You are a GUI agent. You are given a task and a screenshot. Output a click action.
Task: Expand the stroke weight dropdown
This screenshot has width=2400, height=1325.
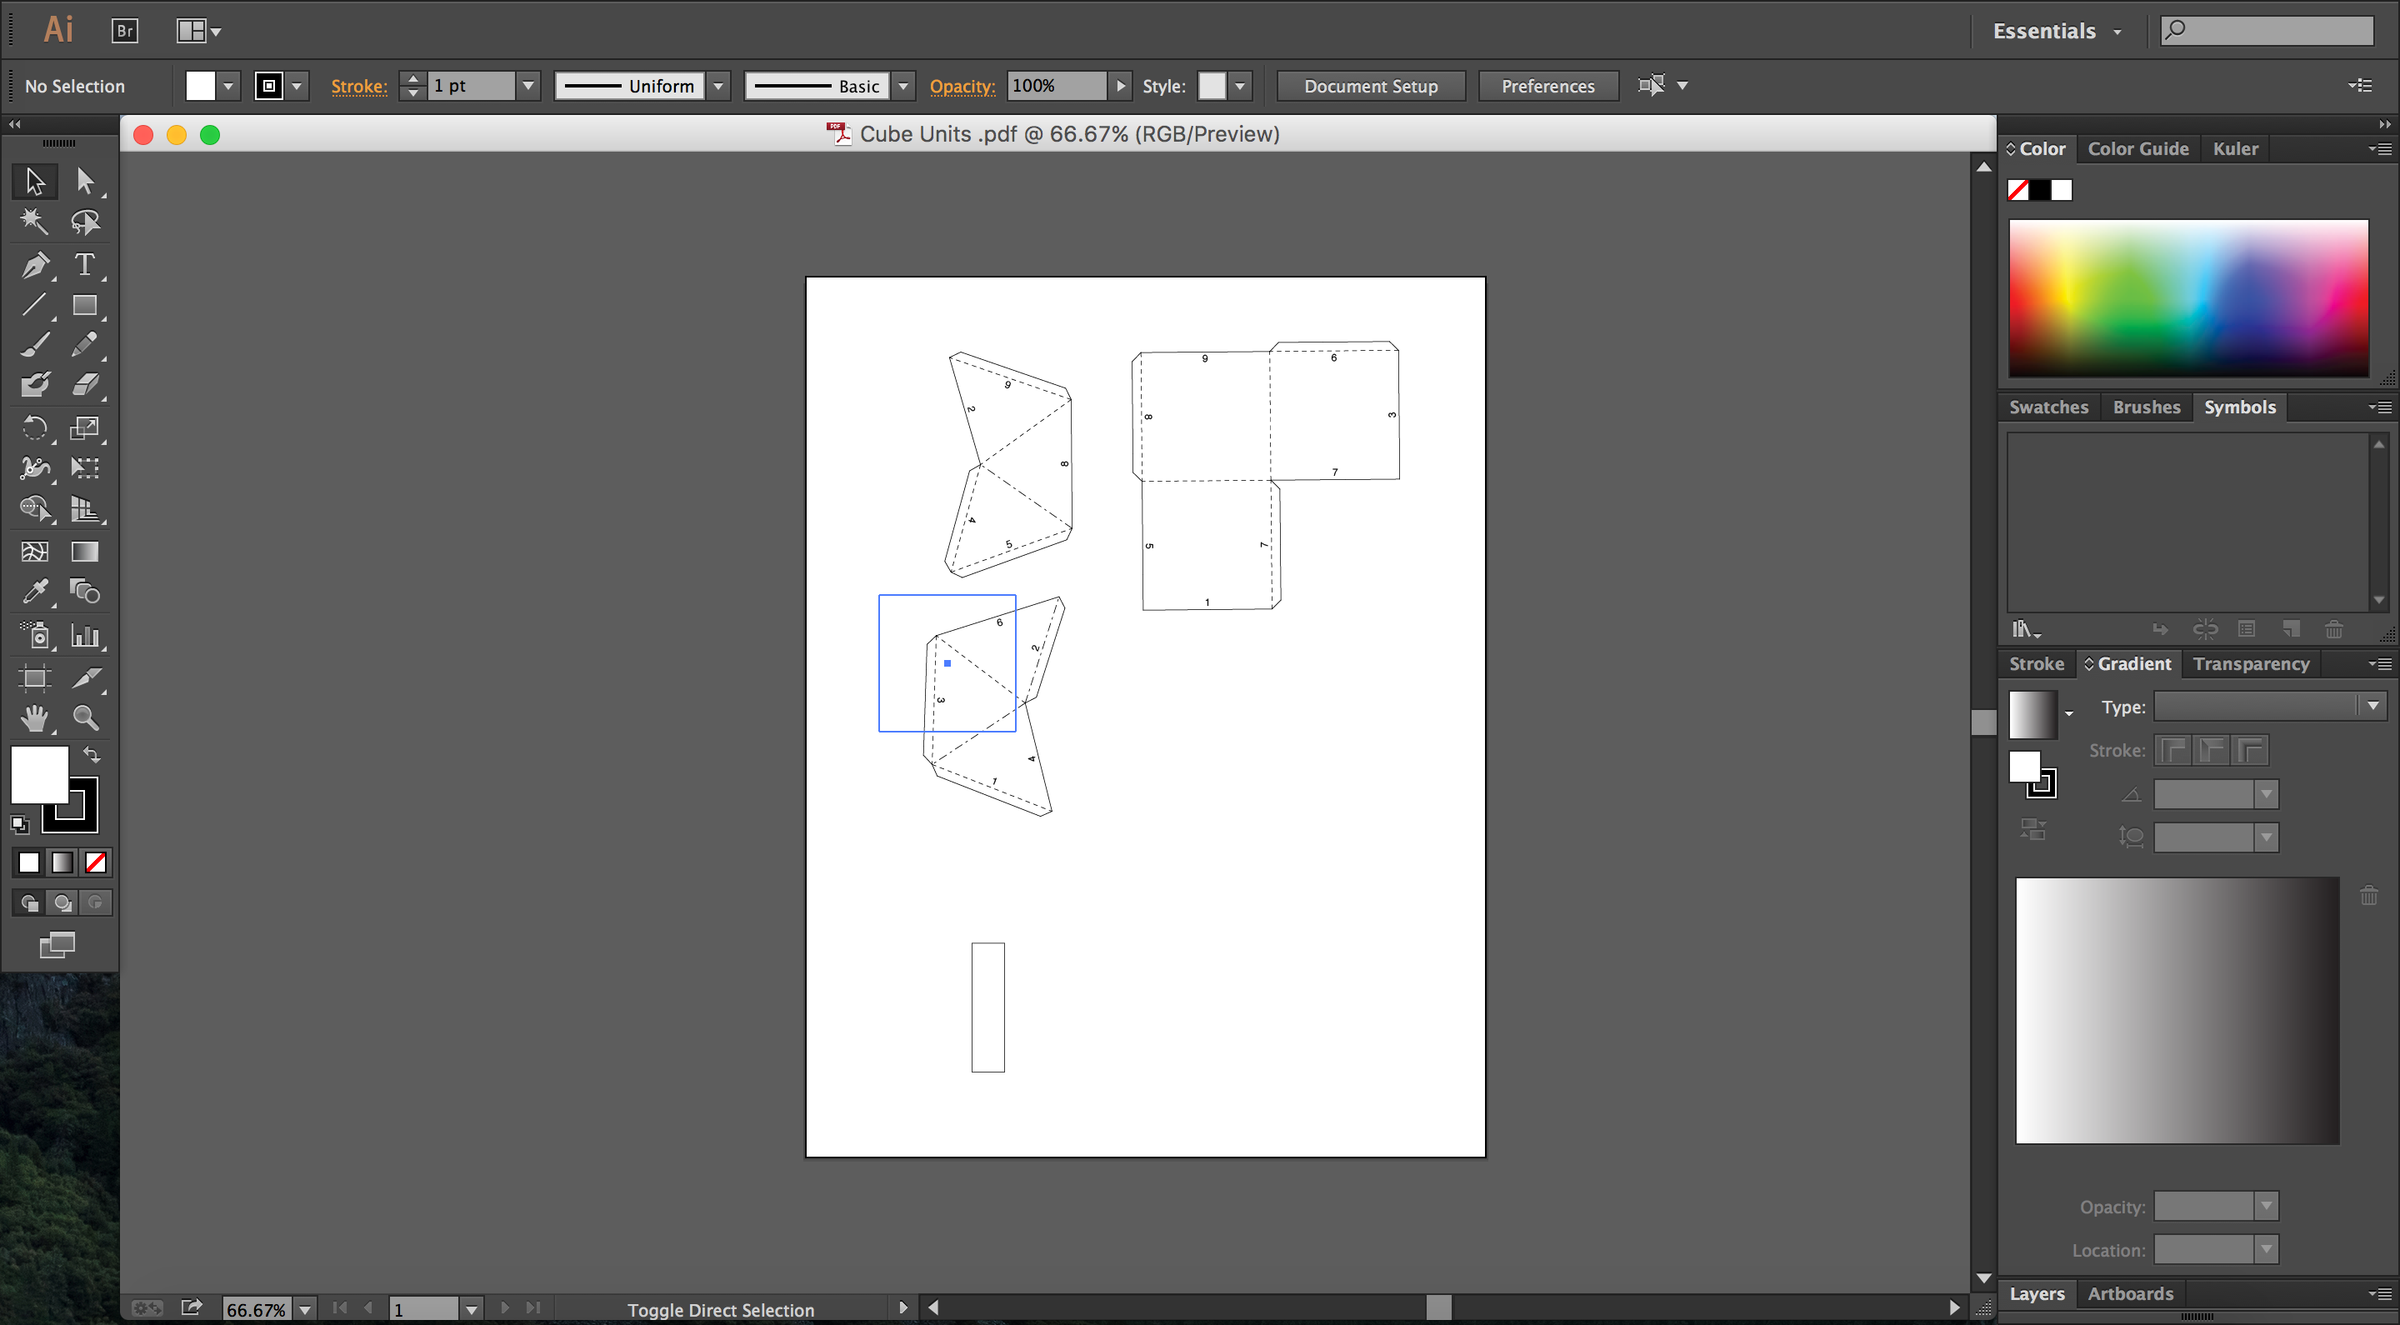point(528,86)
